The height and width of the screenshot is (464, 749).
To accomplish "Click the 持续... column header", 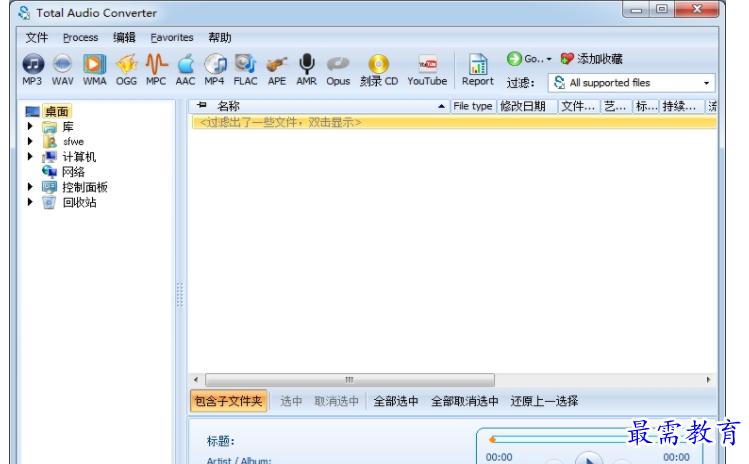I will click(x=682, y=106).
